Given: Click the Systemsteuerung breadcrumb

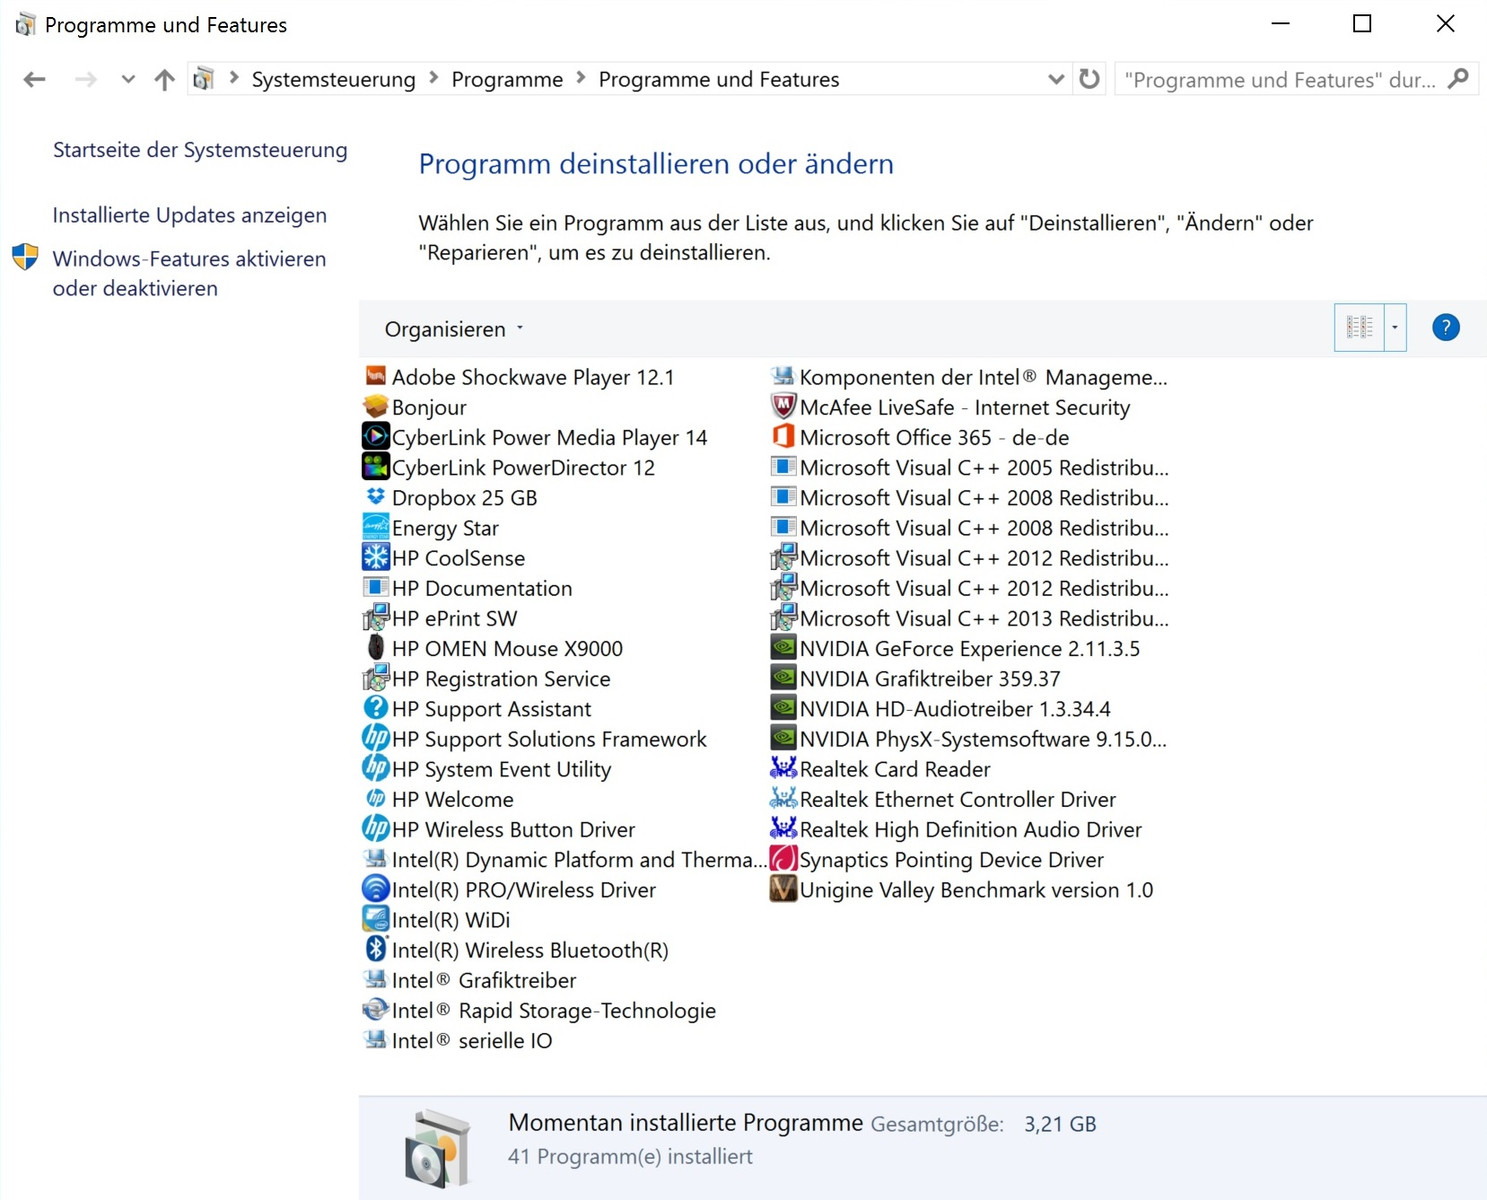Looking at the screenshot, I should coord(334,79).
